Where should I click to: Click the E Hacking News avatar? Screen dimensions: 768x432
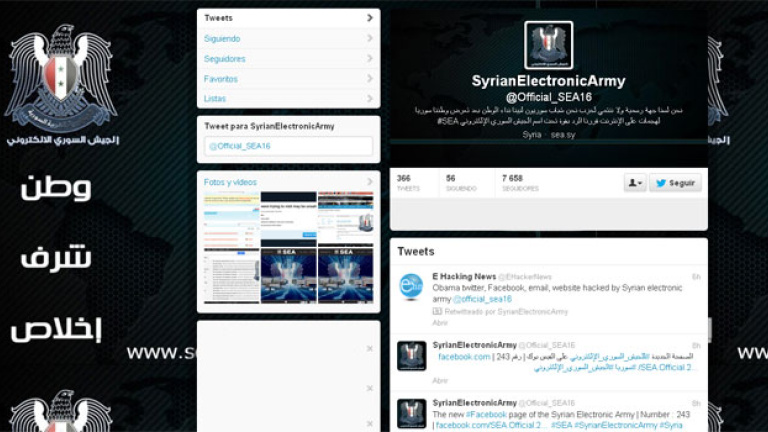411,286
